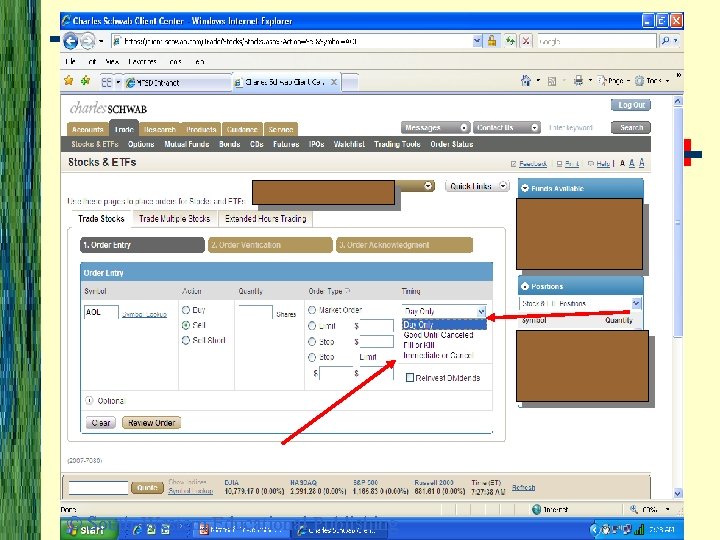
Task: Select the Sell radio button
Action: point(186,325)
